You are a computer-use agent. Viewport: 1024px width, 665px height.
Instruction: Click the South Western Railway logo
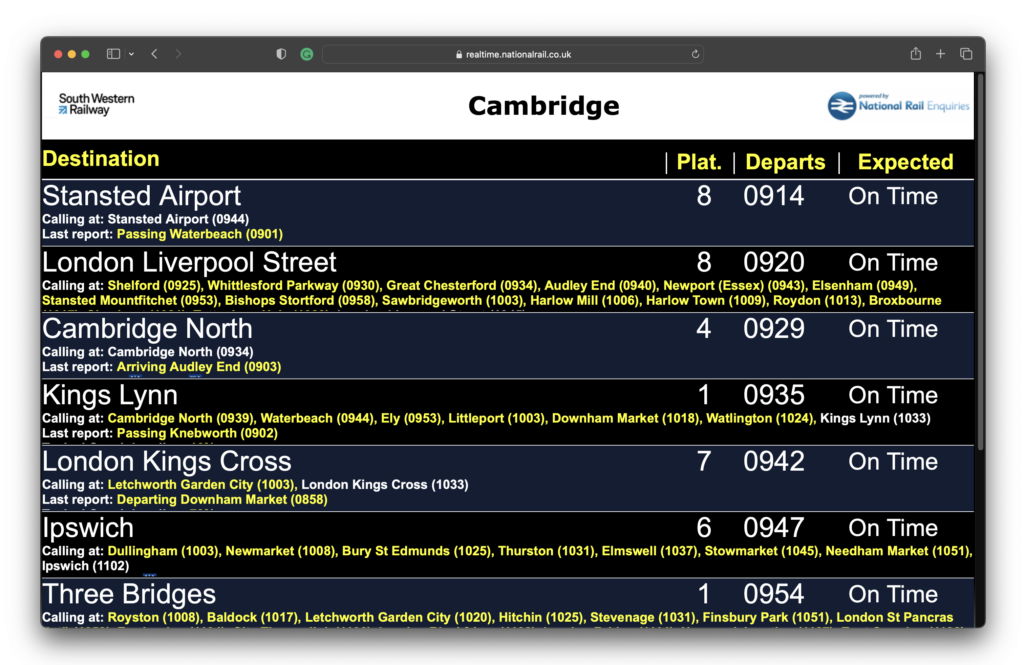94,104
